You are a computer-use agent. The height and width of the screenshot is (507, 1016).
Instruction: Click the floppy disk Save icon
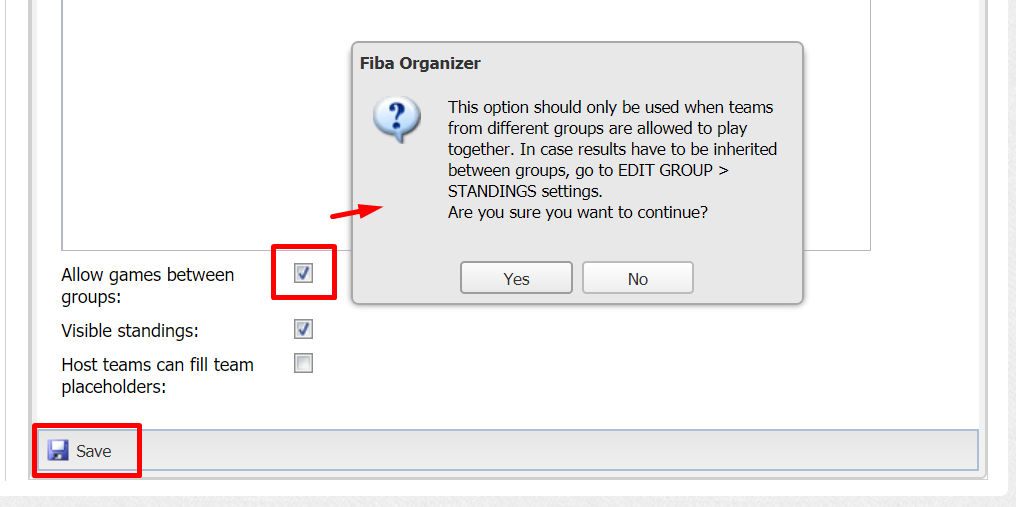point(58,451)
